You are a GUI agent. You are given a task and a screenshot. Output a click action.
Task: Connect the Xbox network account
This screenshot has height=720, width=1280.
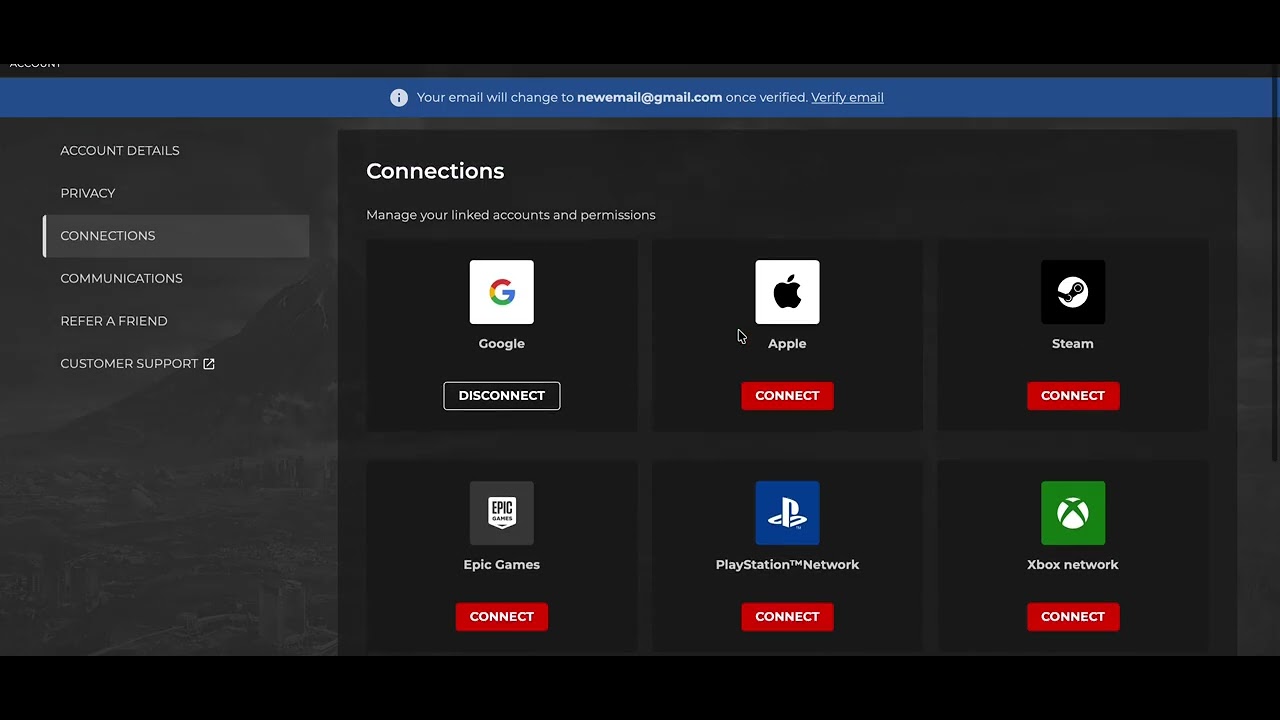click(1073, 616)
